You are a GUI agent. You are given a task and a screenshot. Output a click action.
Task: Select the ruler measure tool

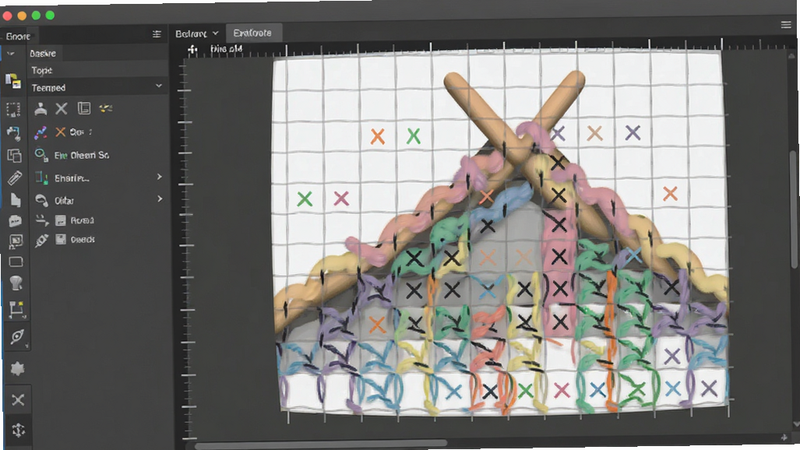pyautogui.click(x=14, y=178)
